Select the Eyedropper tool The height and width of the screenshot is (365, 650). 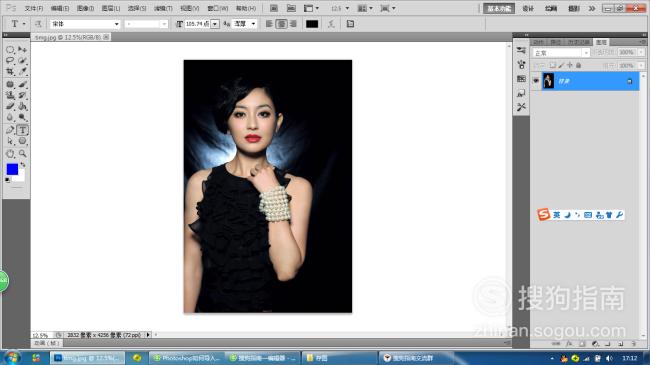click(x=22, y=72)
